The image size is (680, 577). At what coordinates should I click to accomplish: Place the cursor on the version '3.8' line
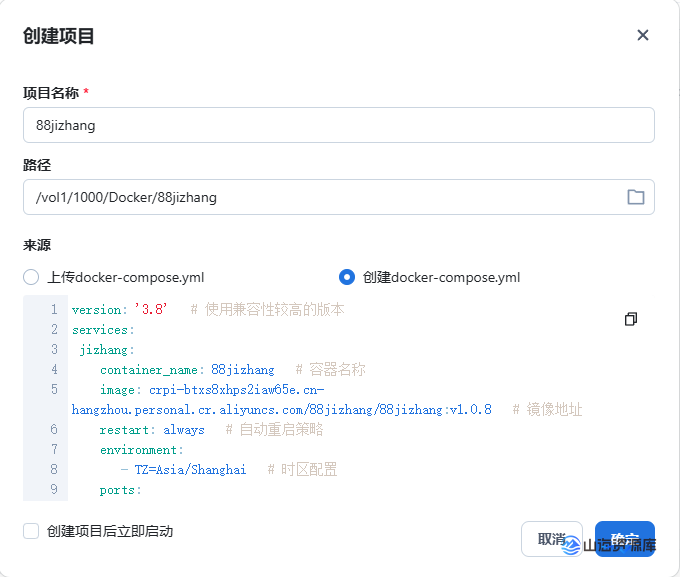(x=120, y=310)
